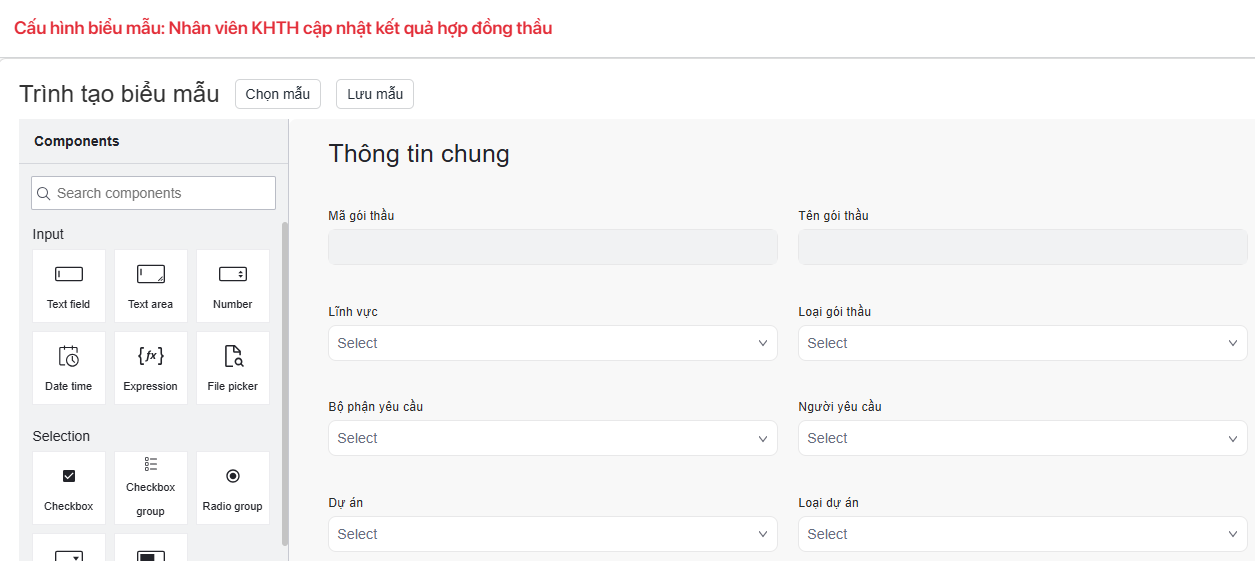Screen dimensions: 1255x561
Task: Expand the Loại dự án select
Action: [x=1022, y=534]
